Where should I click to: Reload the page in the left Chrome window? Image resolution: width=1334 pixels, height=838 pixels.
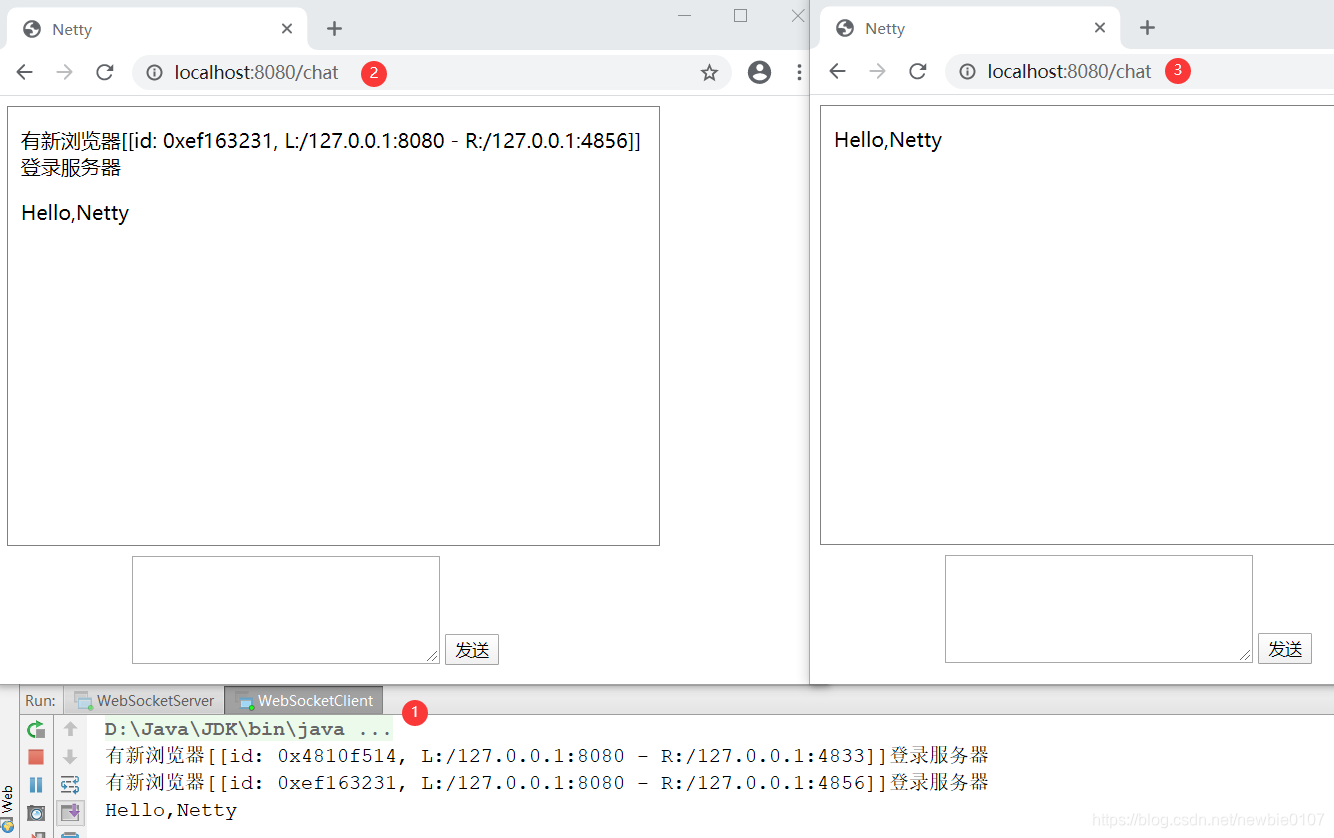point(104,72)
